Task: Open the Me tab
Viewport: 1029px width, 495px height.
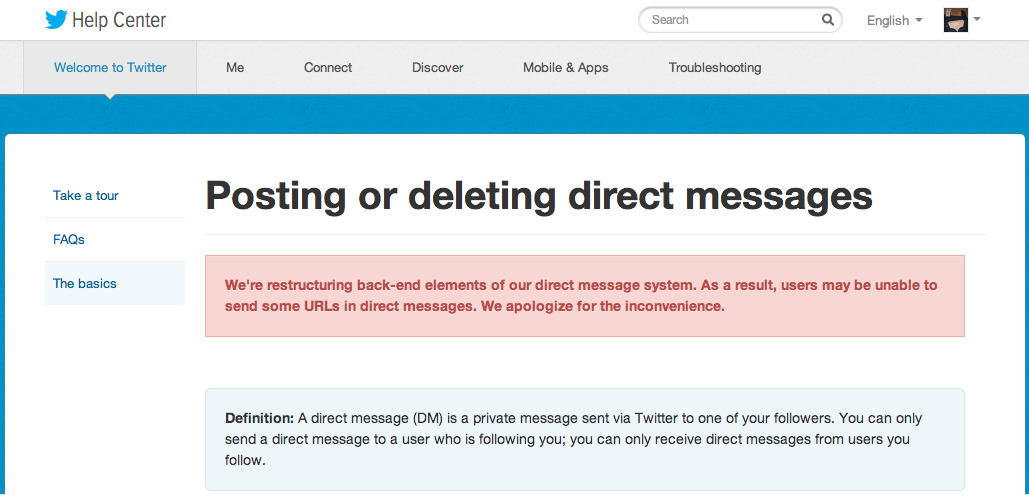Action: click(235, 68)
